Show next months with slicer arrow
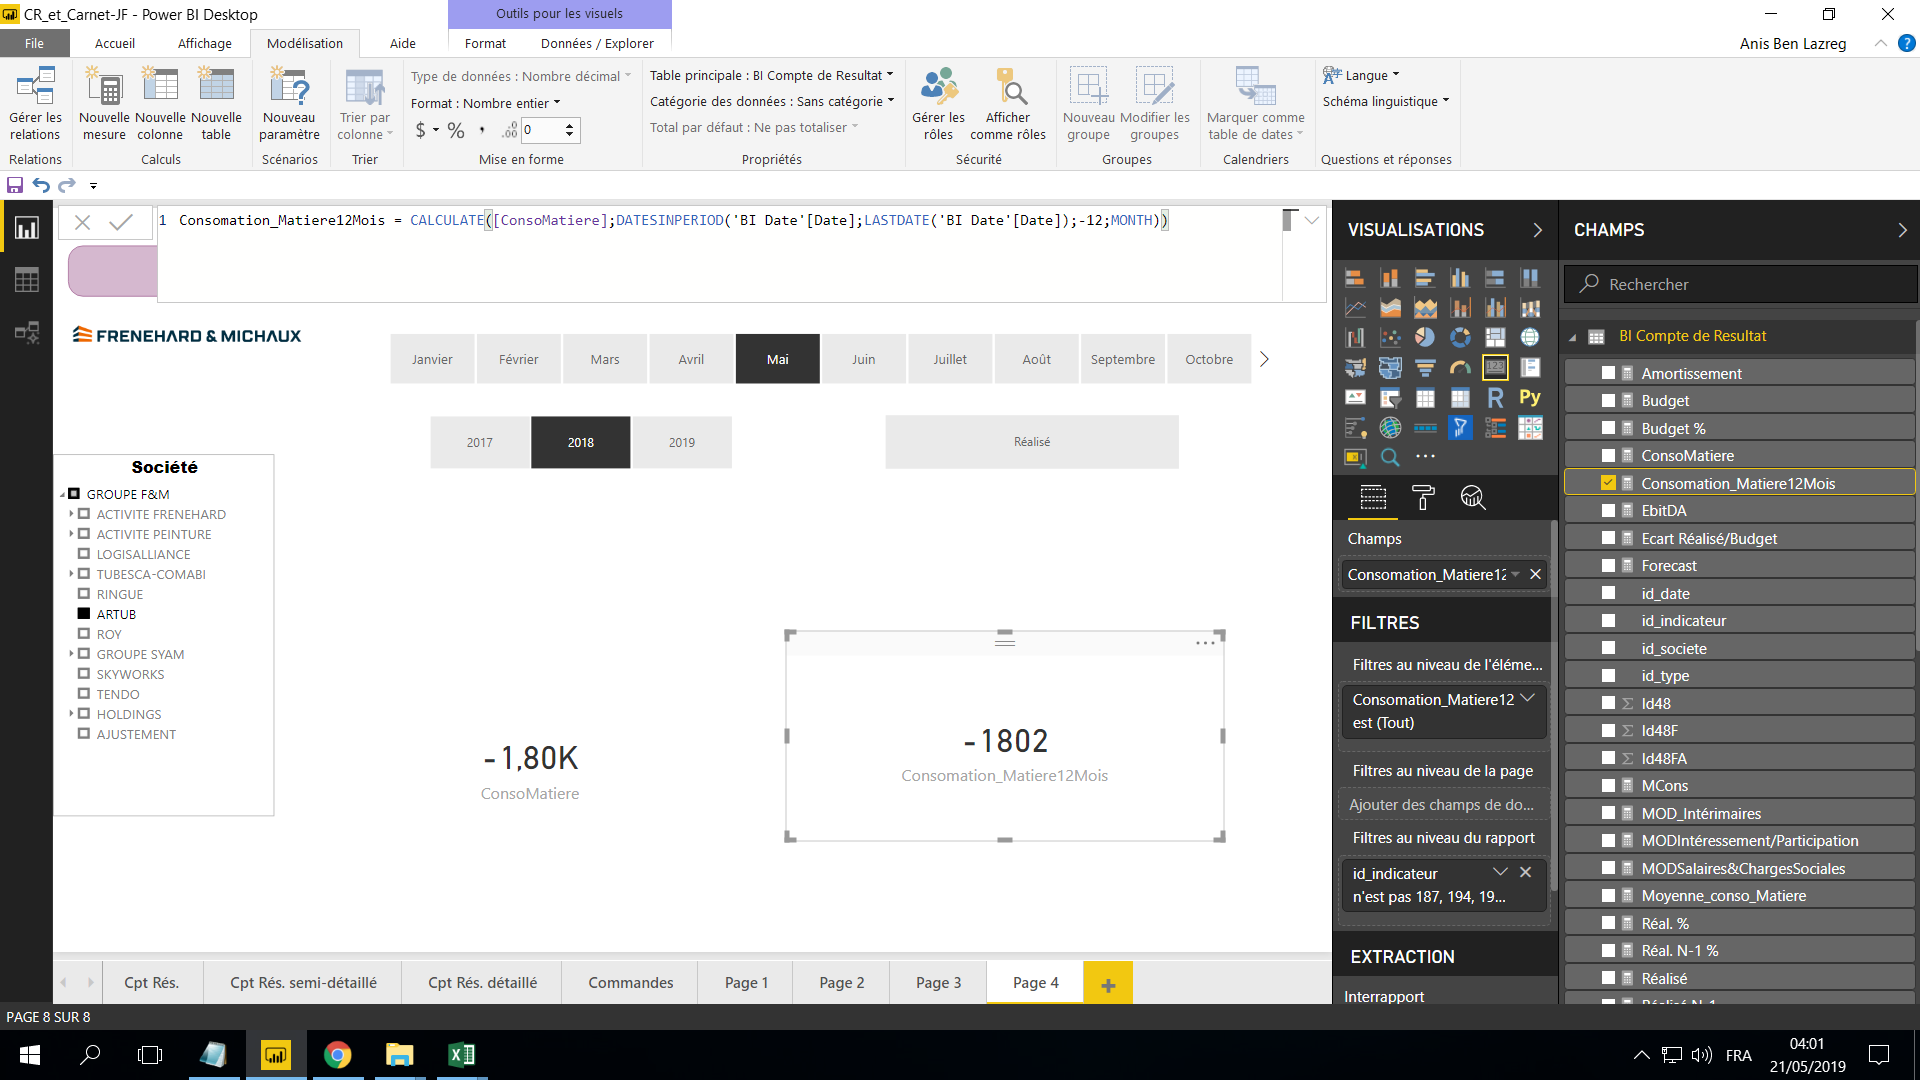This screenshot has width=1920, height=1080. click(x=1264, y=359)
